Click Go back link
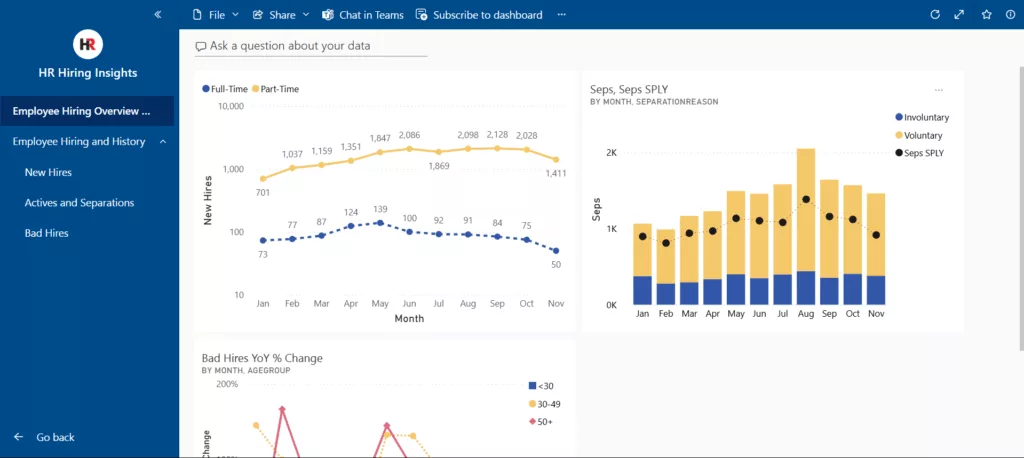The image size is (1024, 458). 56,437
